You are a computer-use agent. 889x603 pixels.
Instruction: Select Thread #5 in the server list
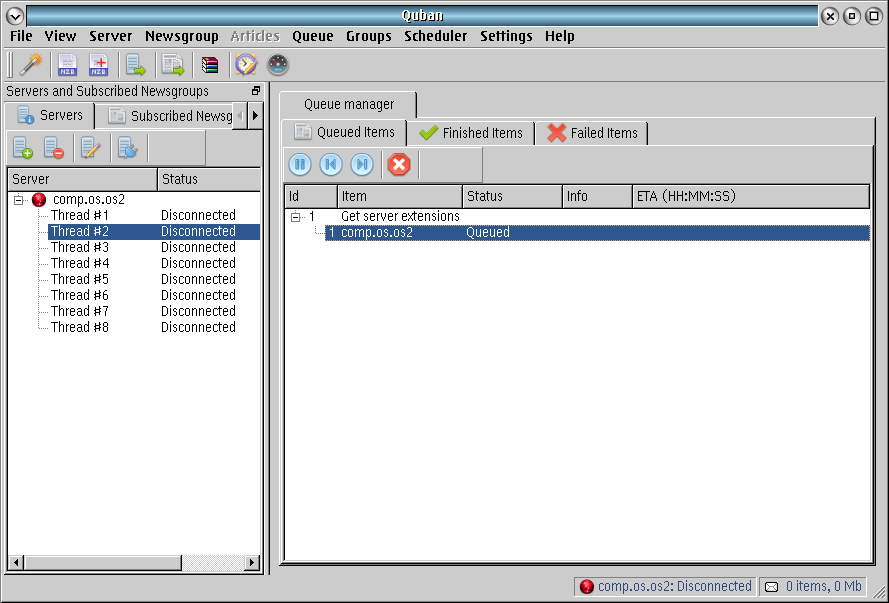(80, 279)
